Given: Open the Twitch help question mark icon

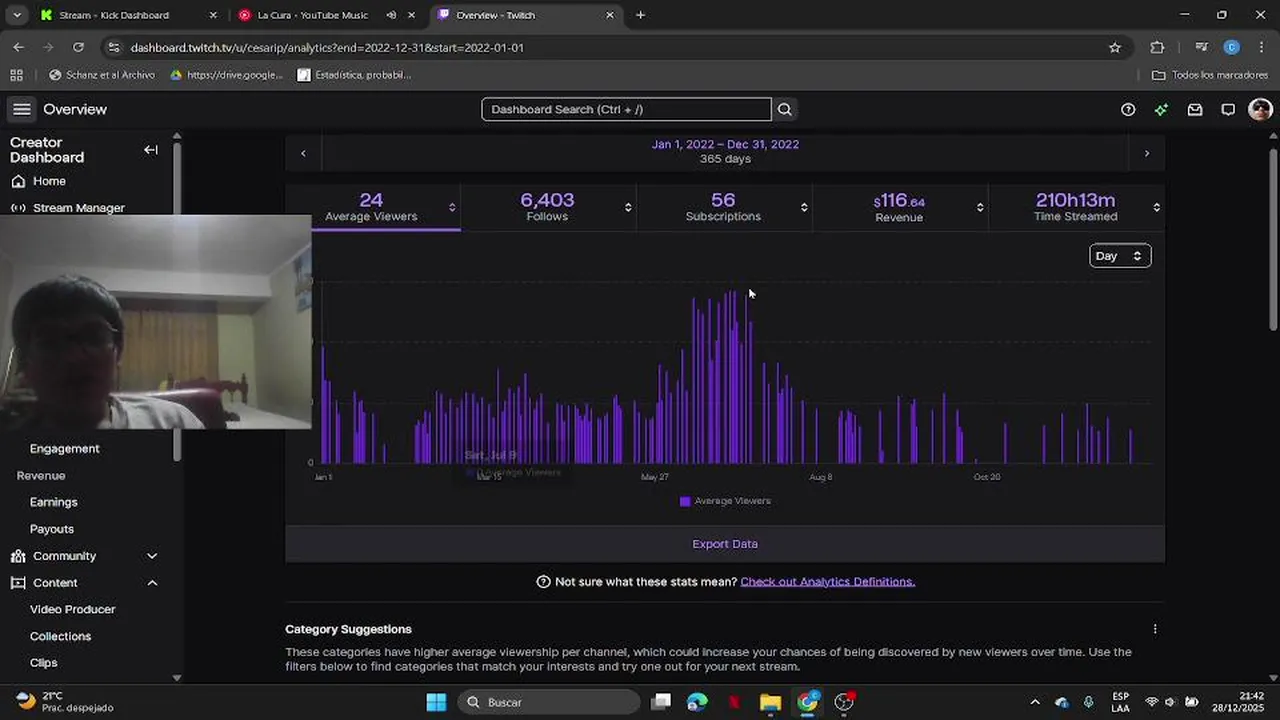Looking at the screenshot, I should 1128,109.
